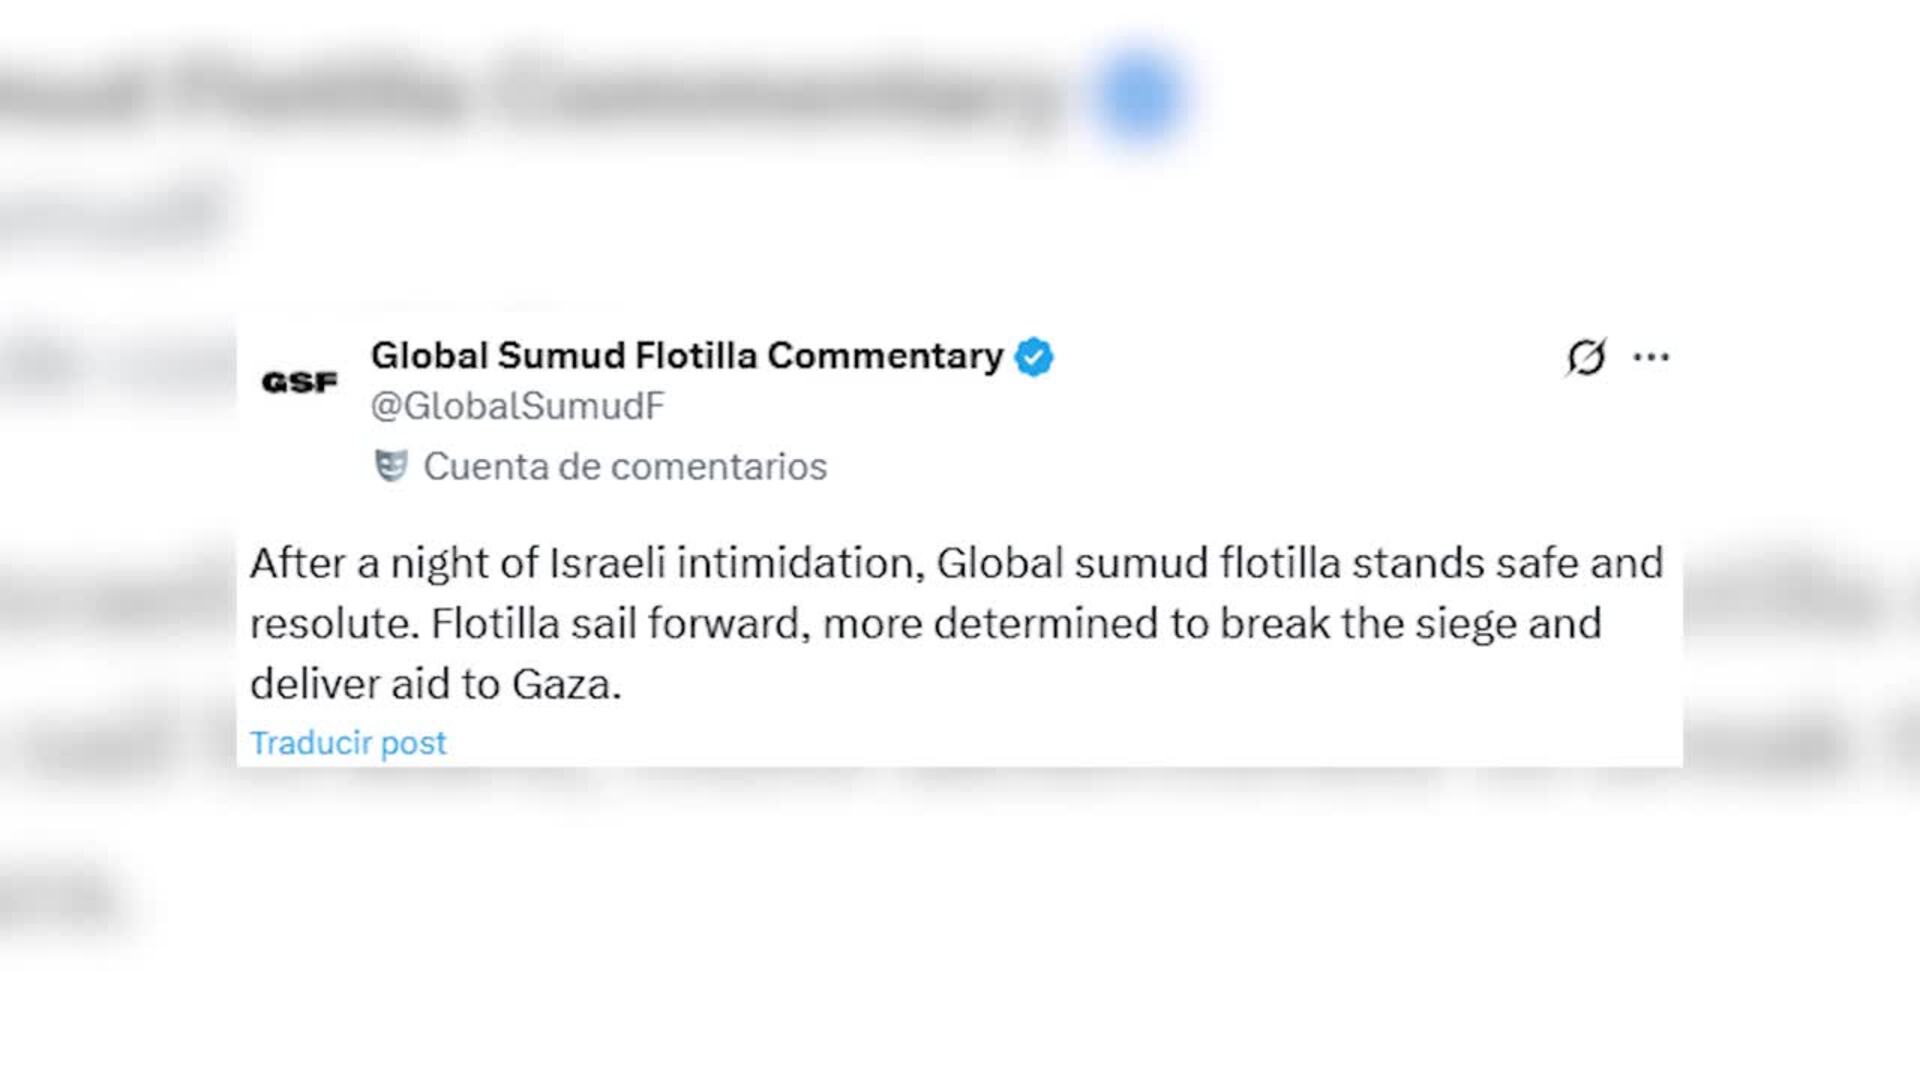Open Grok explanation icon on the post
Viewport: 1920px width, 1080px height.
coord(1586,357)
